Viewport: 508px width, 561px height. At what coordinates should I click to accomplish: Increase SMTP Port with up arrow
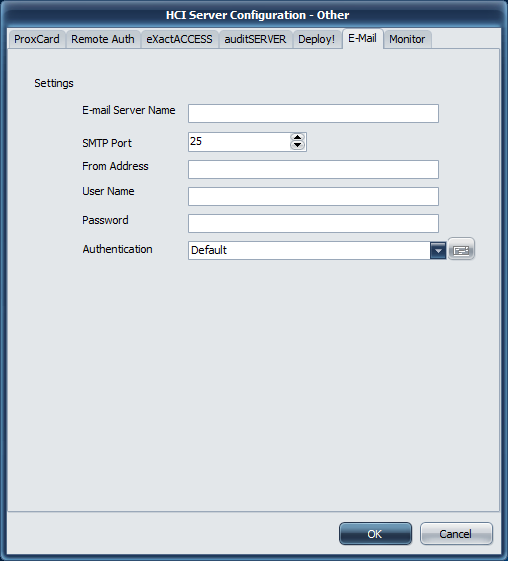[297, 137]
